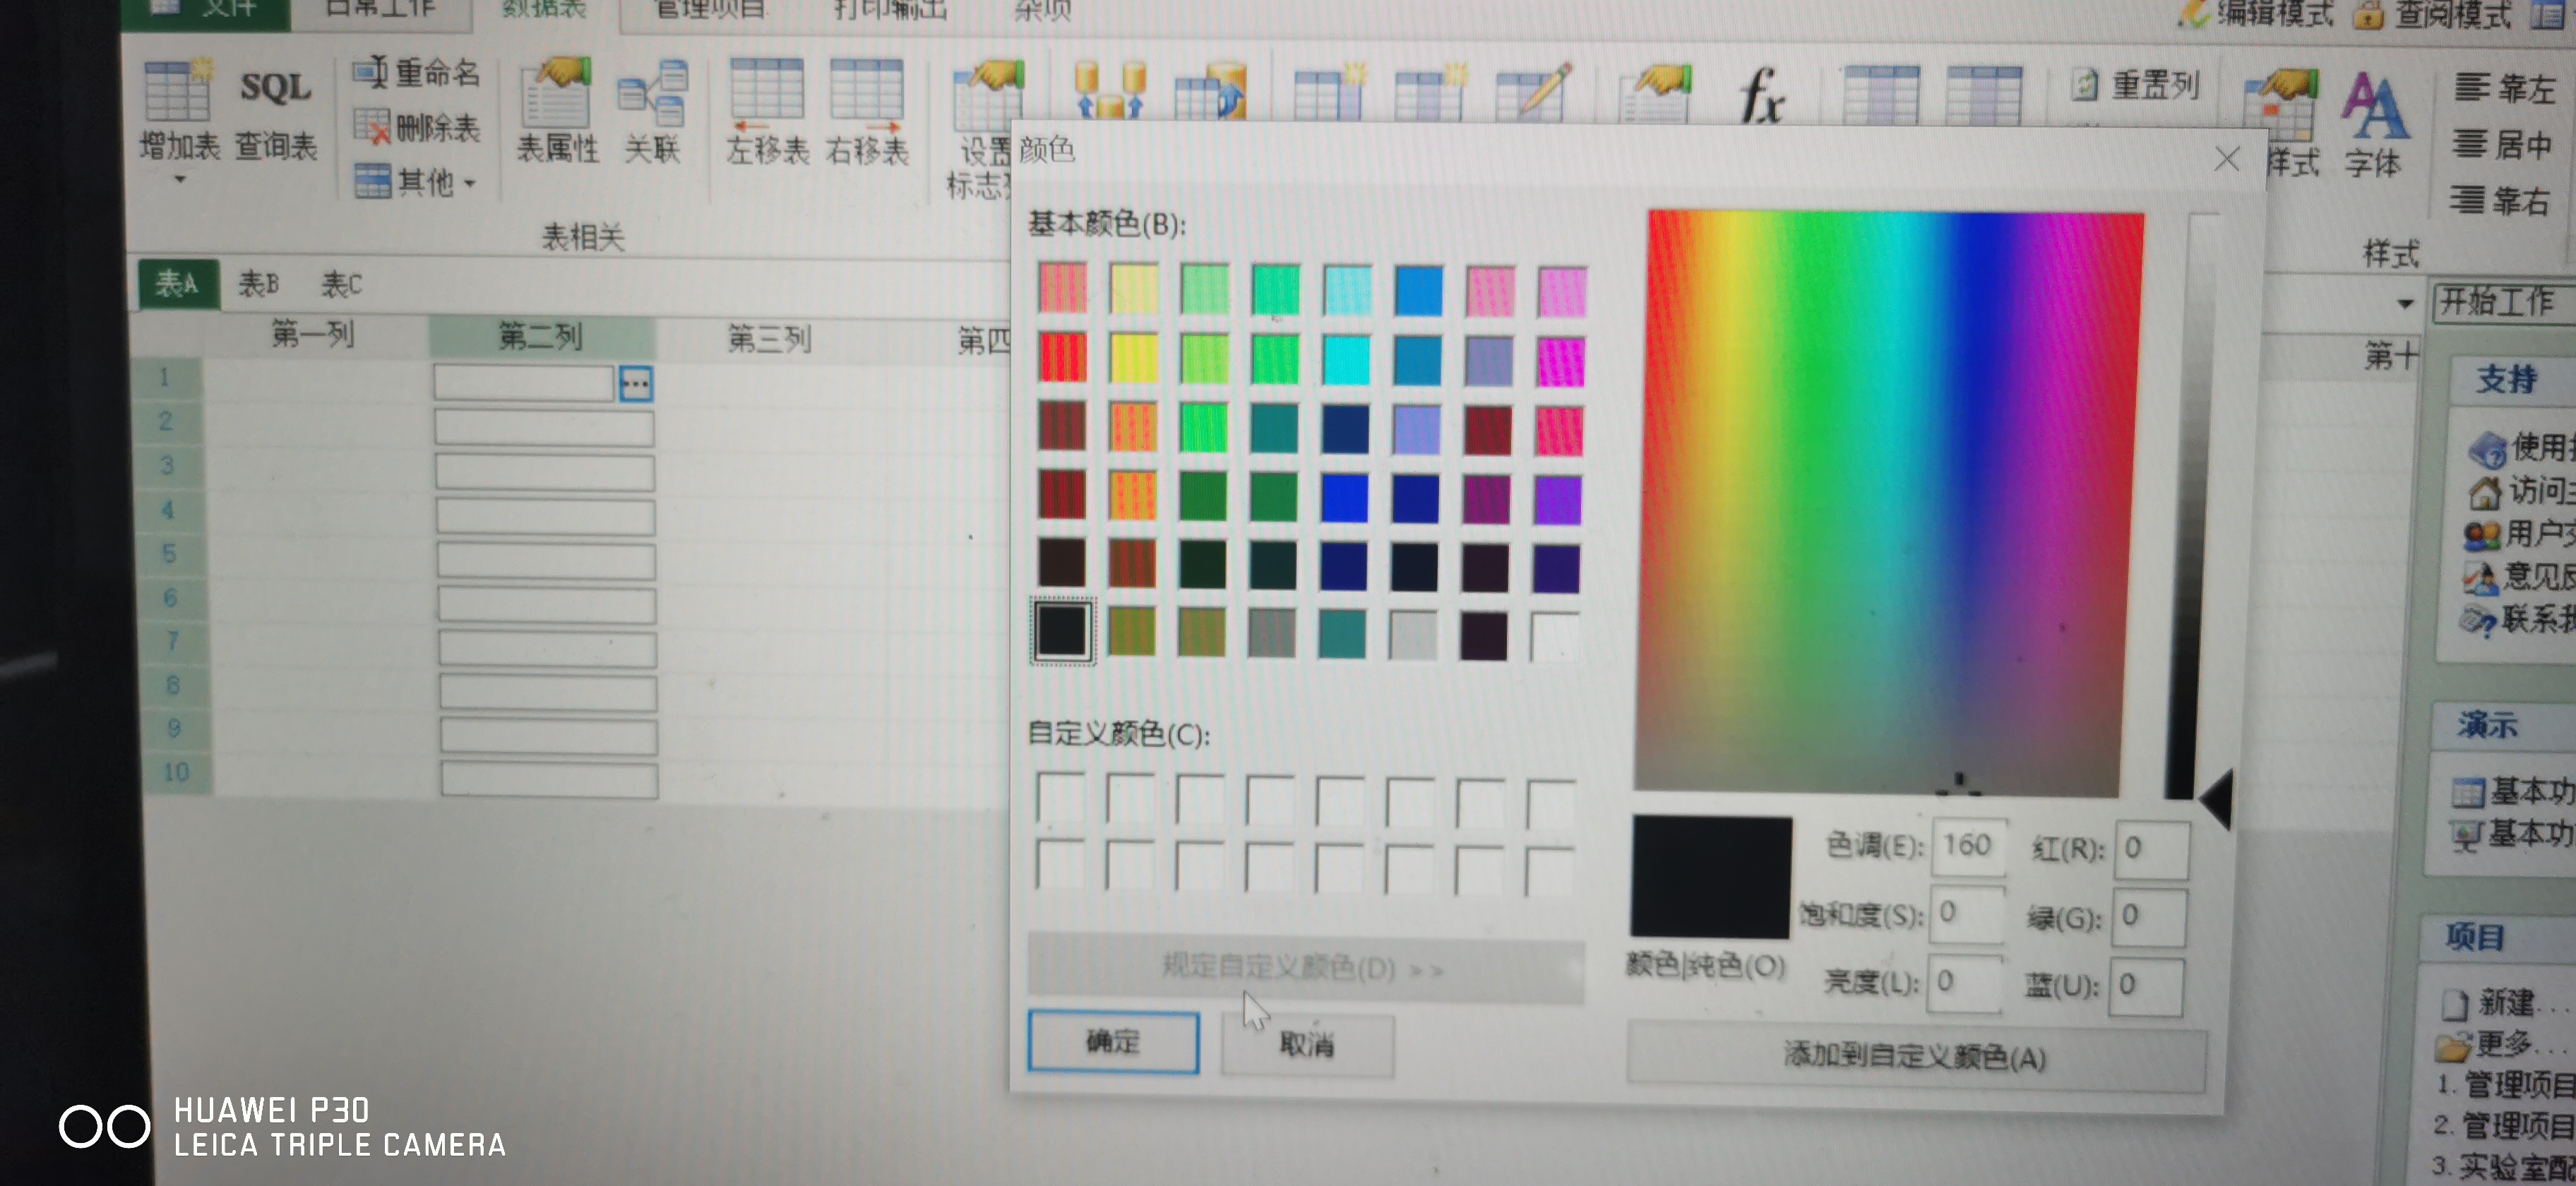
Task: Click the 重置列 reset column icon
Action: [2084, 85]
